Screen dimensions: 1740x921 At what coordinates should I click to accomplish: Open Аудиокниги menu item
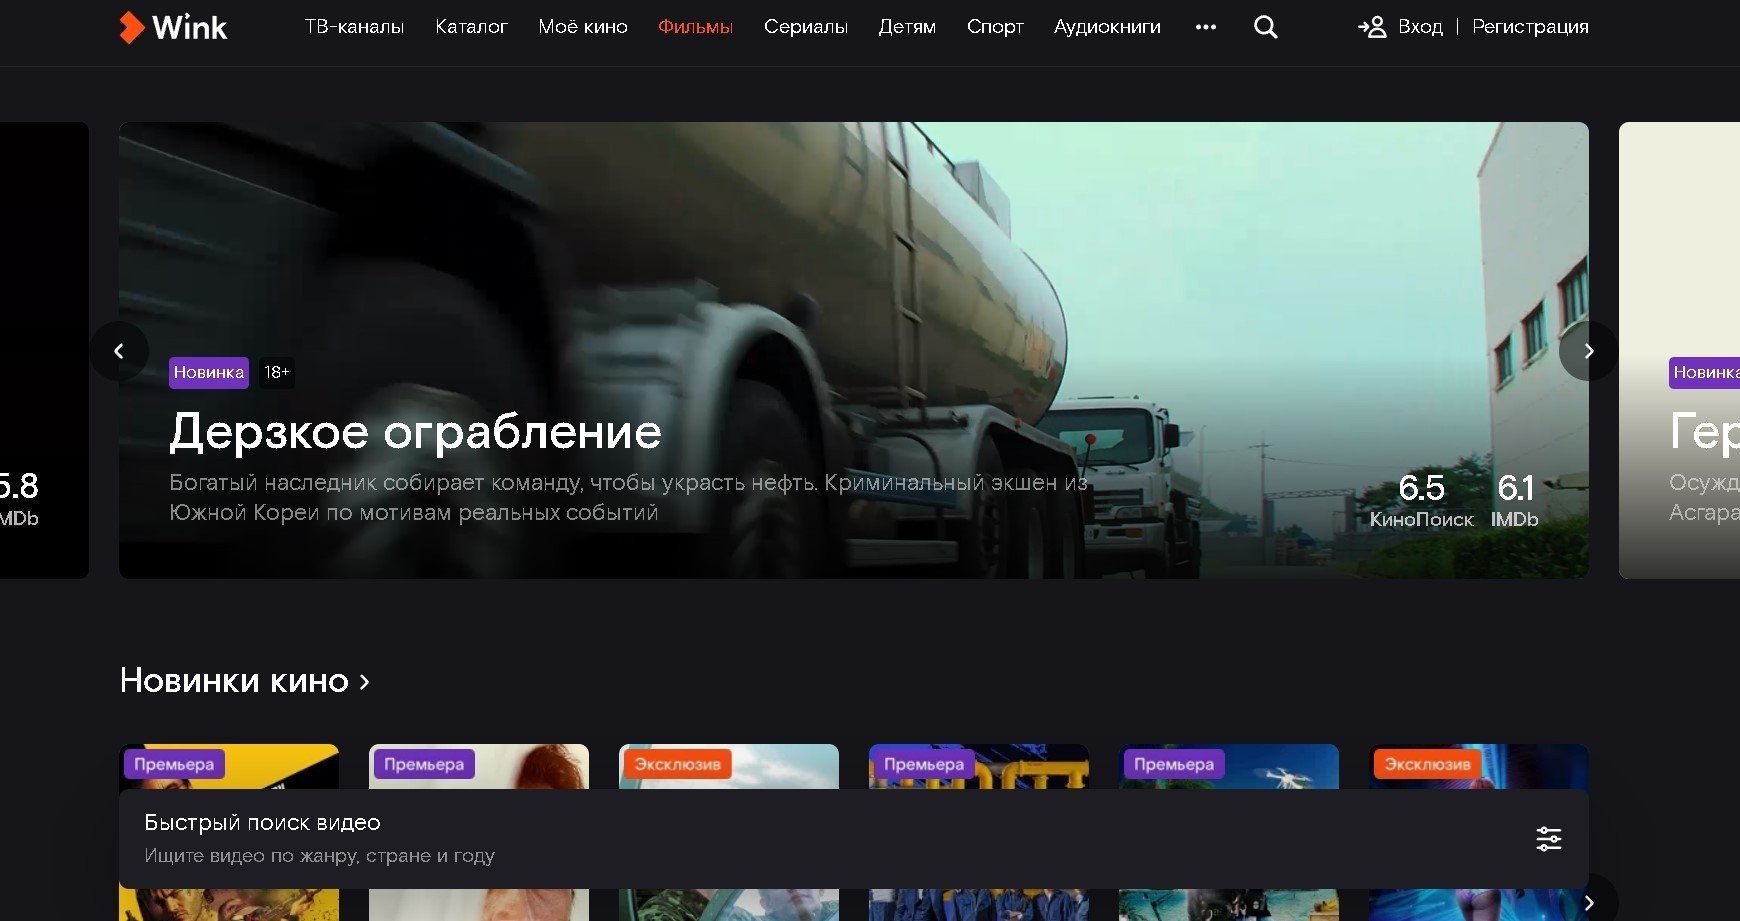[x=1107, y=27]
